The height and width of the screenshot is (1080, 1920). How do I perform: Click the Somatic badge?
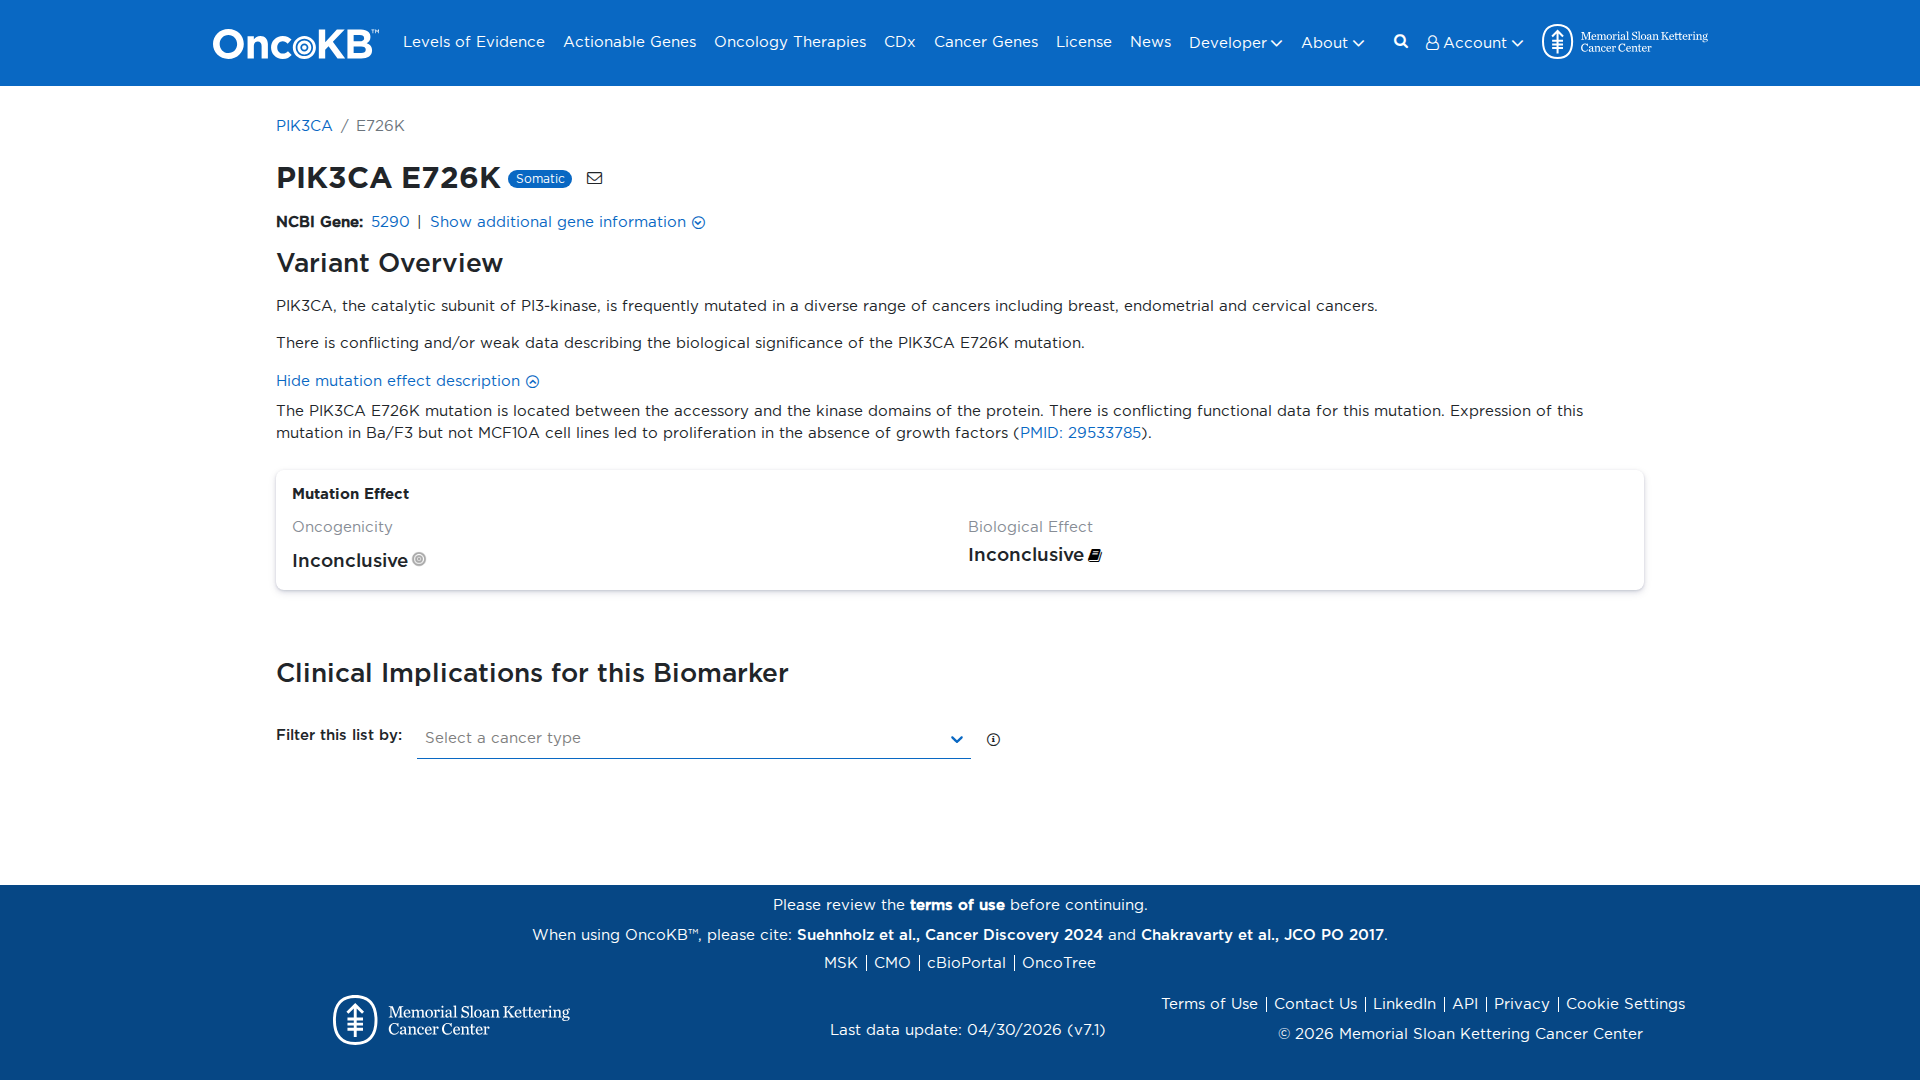tap(540, 179)
